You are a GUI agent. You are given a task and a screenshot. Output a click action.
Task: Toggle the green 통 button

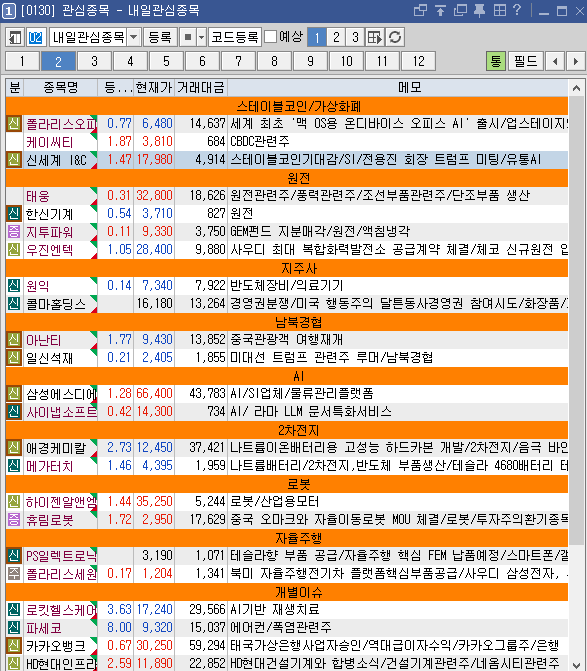(496, 61)
